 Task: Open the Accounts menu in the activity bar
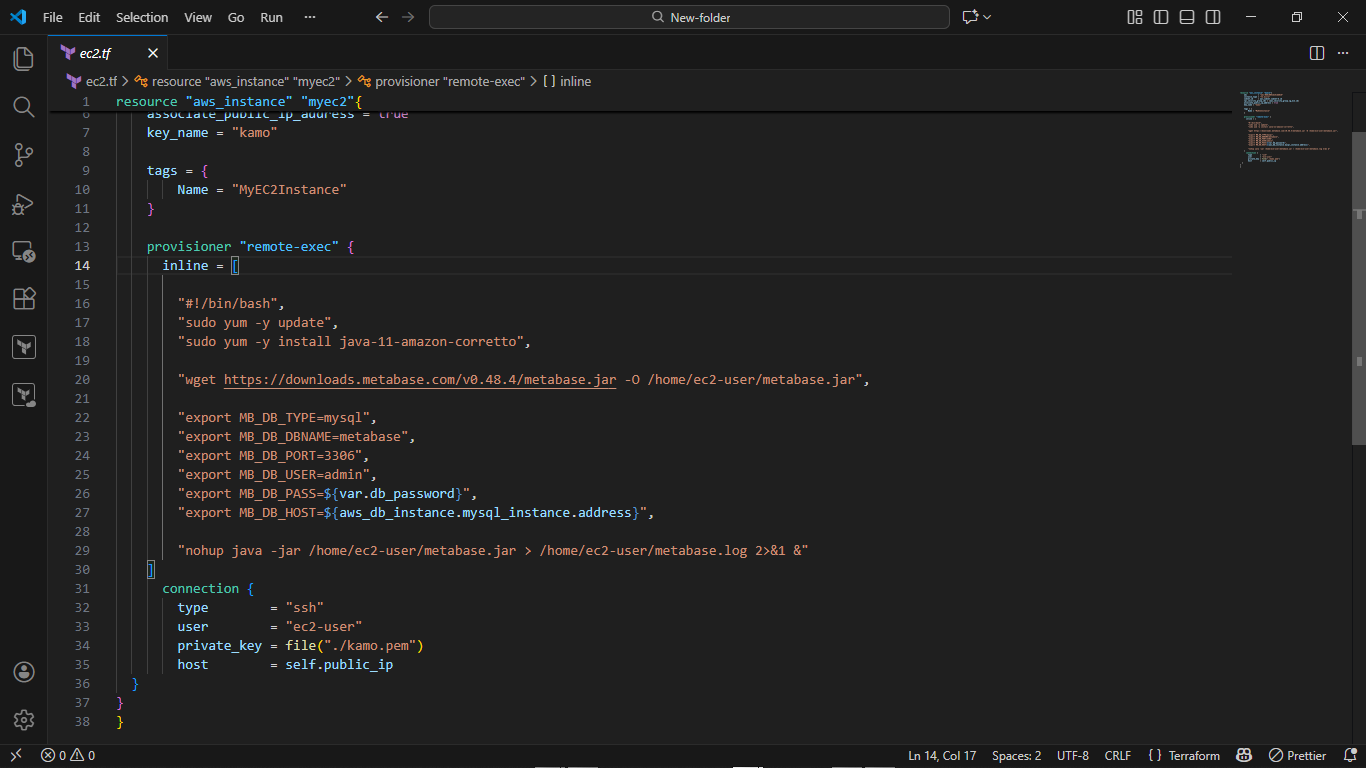[x=23, y=672]
